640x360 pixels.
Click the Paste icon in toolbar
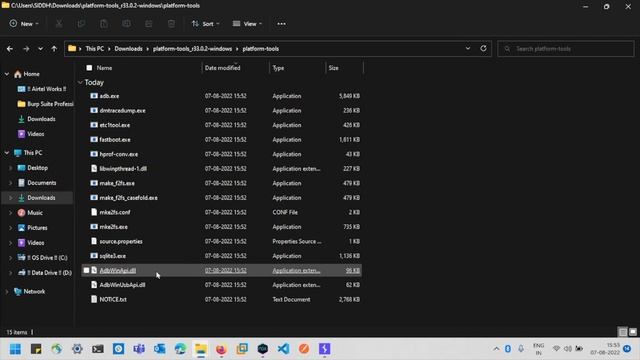[104, 24]
